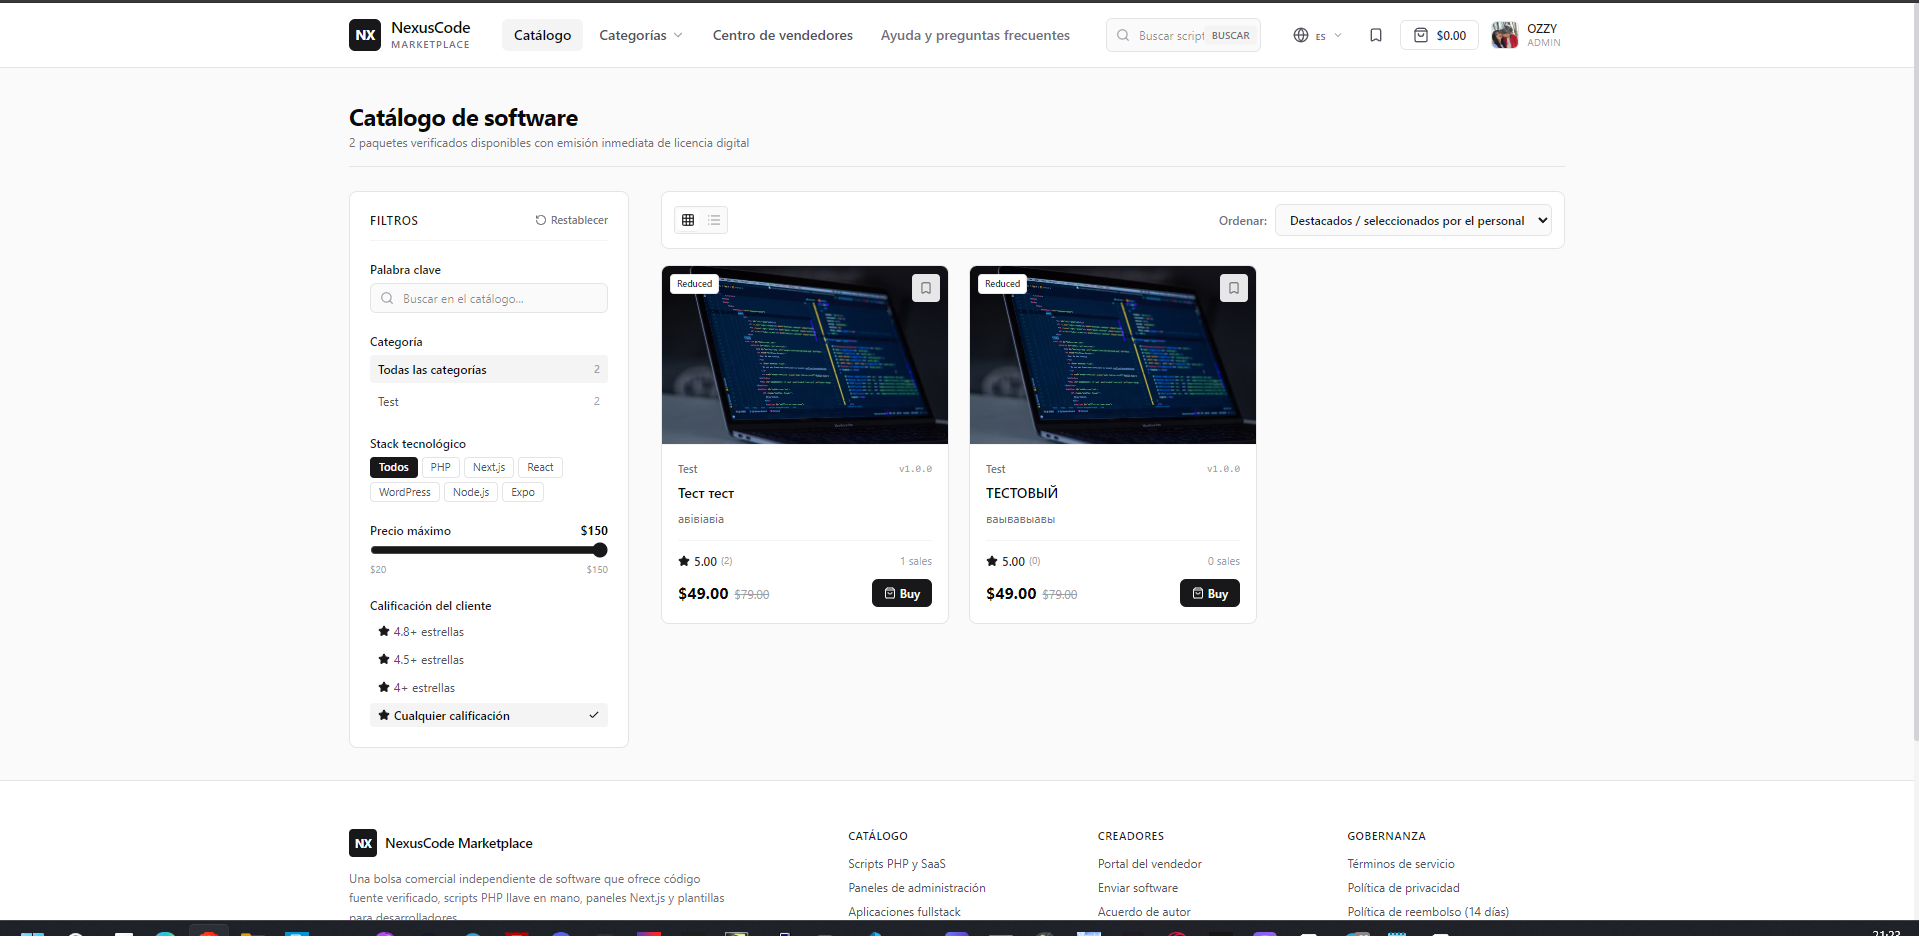
Task: Click the Precio máximo slider handle
Action: tap(600, 550)
